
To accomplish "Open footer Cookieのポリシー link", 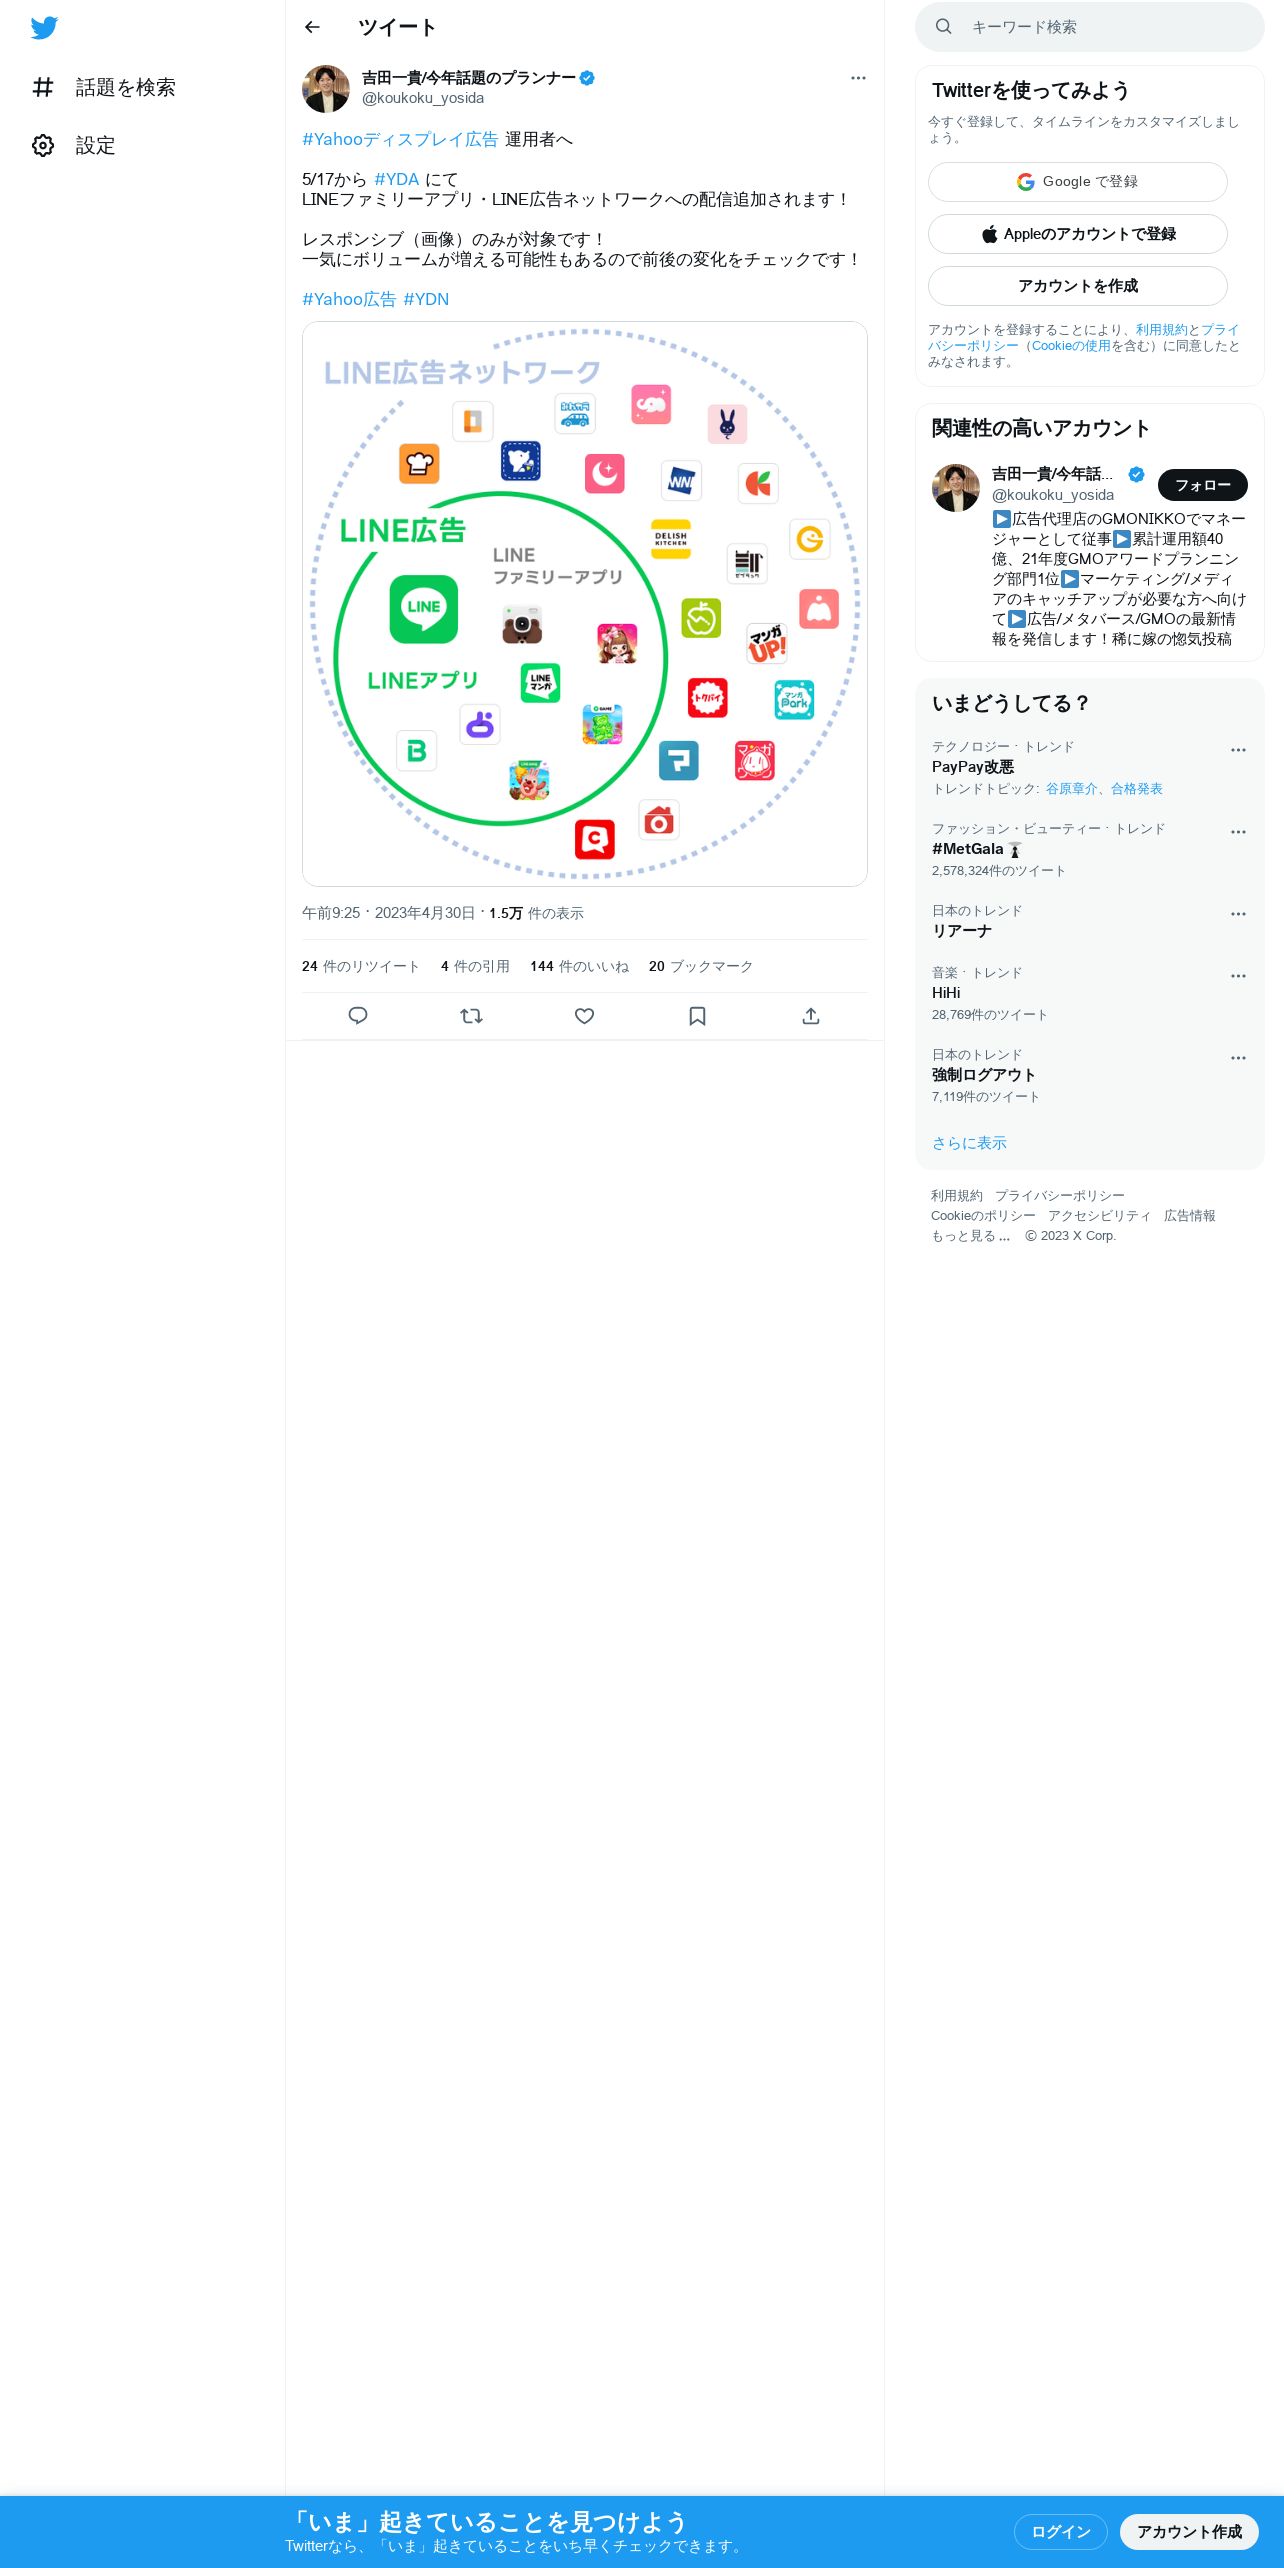I will point(983,1216).
